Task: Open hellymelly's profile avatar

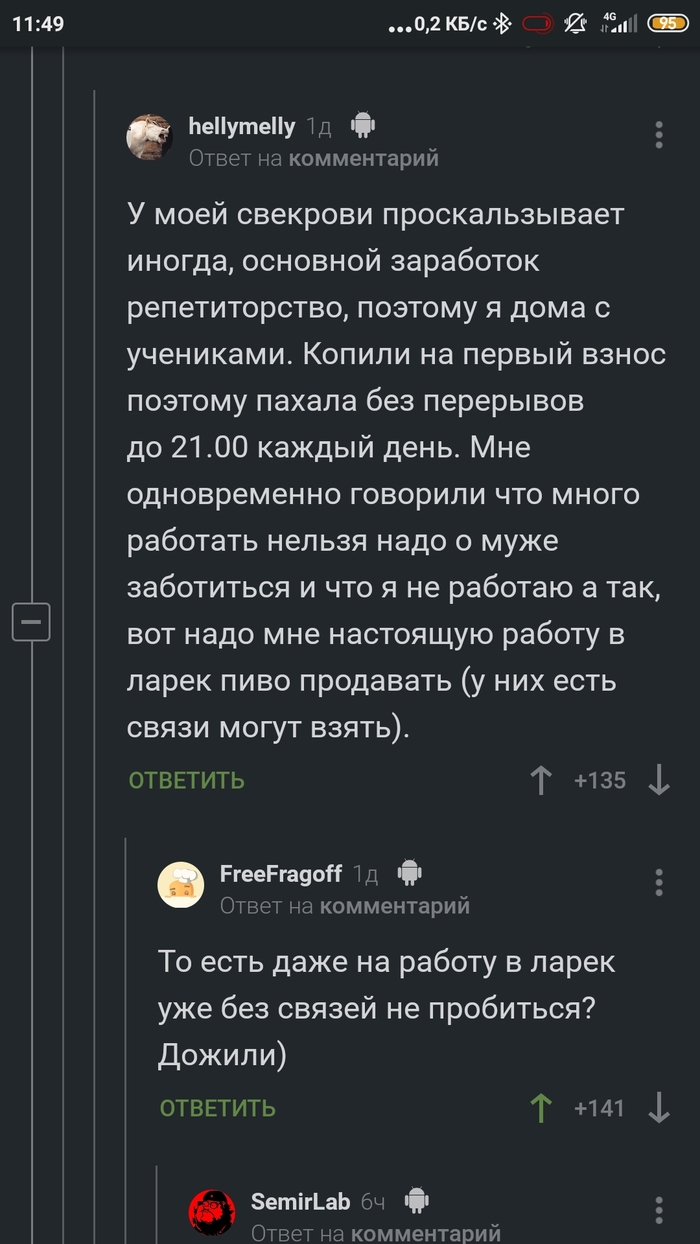Action: [x=150, y=137]
